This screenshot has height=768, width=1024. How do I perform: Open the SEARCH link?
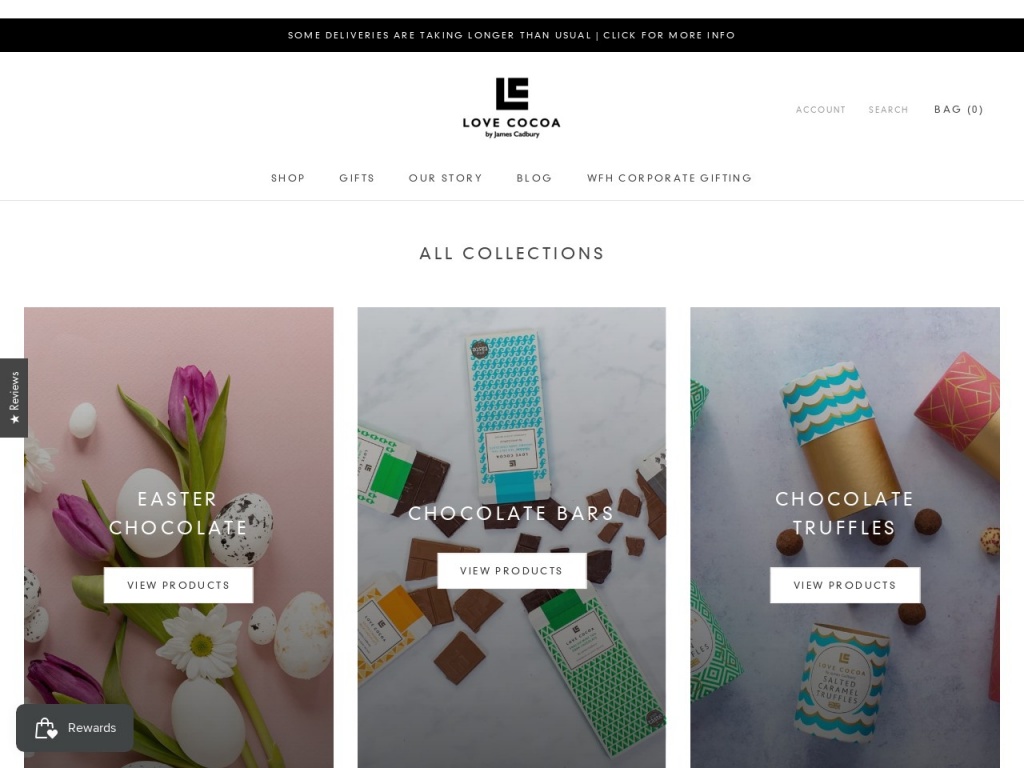pyautogui.click(x=888, y=110)
